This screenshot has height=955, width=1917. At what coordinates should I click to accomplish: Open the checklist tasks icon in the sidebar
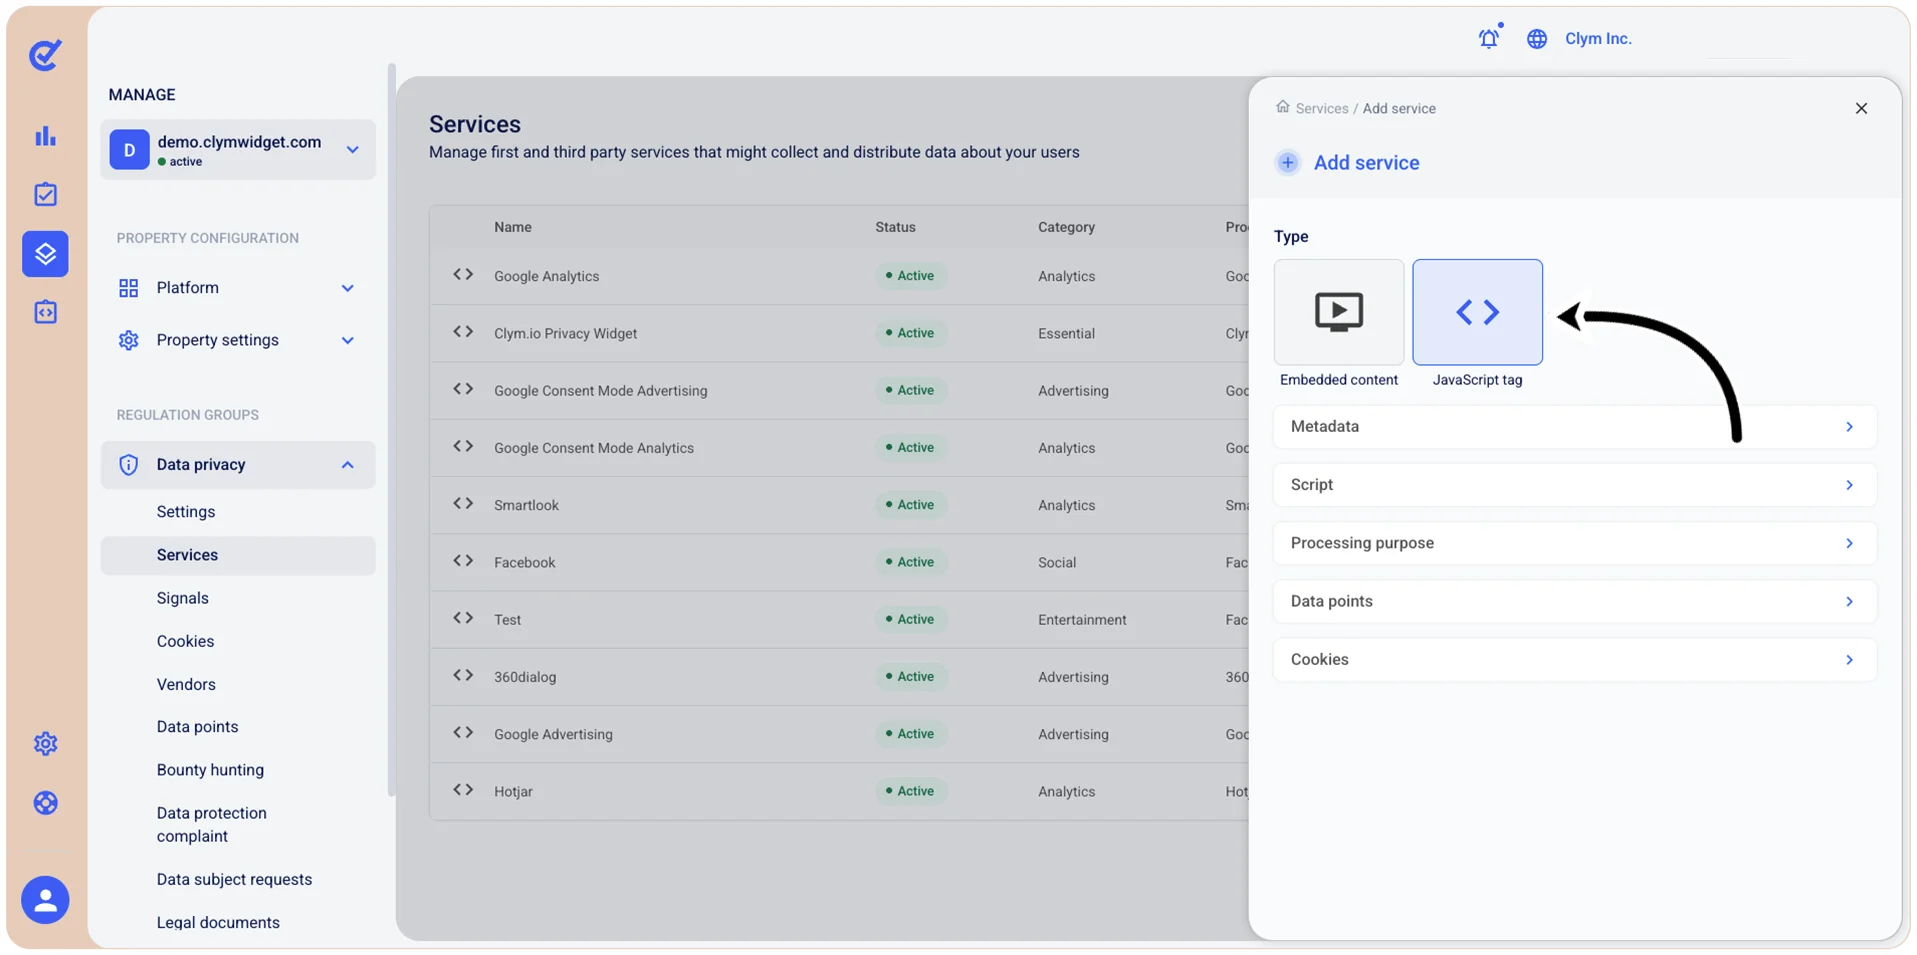pos(45,194)
